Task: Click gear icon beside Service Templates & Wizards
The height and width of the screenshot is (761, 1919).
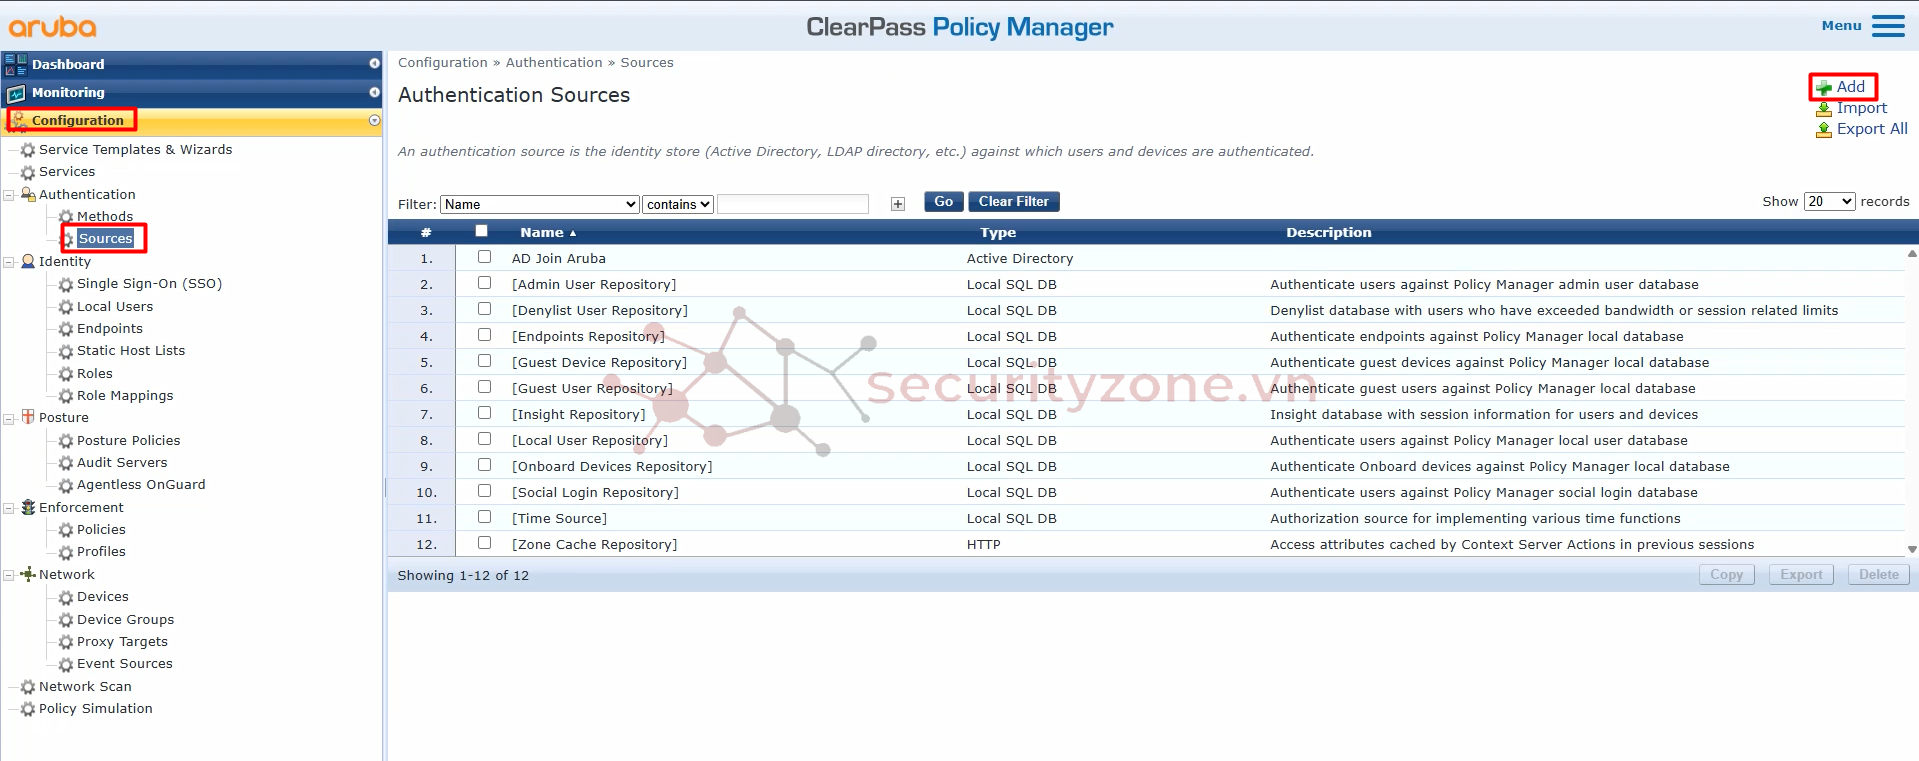Action: [28, 150]
